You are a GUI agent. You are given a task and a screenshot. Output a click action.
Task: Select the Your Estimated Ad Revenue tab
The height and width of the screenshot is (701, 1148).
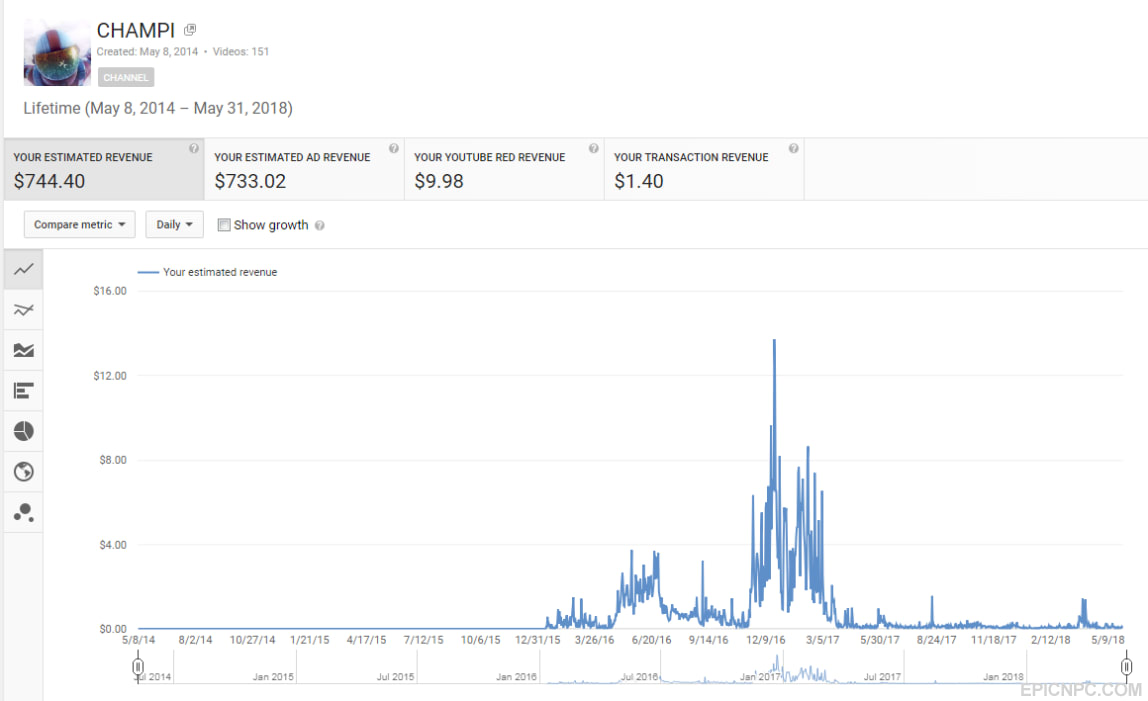(x=304, y=169)
